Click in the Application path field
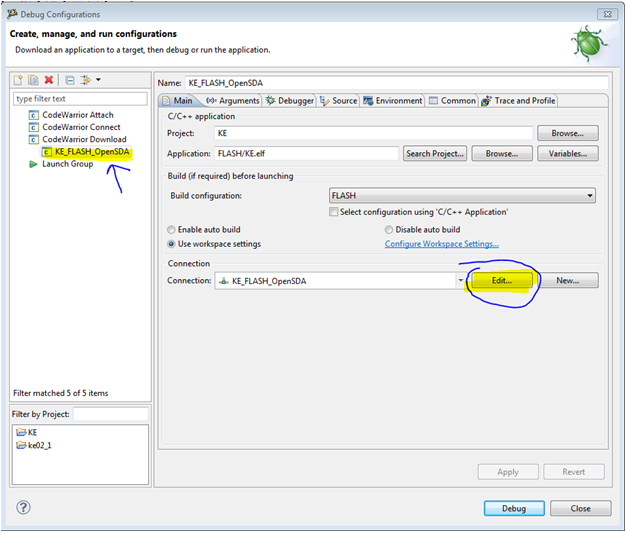Viewport: 627px width, 534px height. click(307, 154)
